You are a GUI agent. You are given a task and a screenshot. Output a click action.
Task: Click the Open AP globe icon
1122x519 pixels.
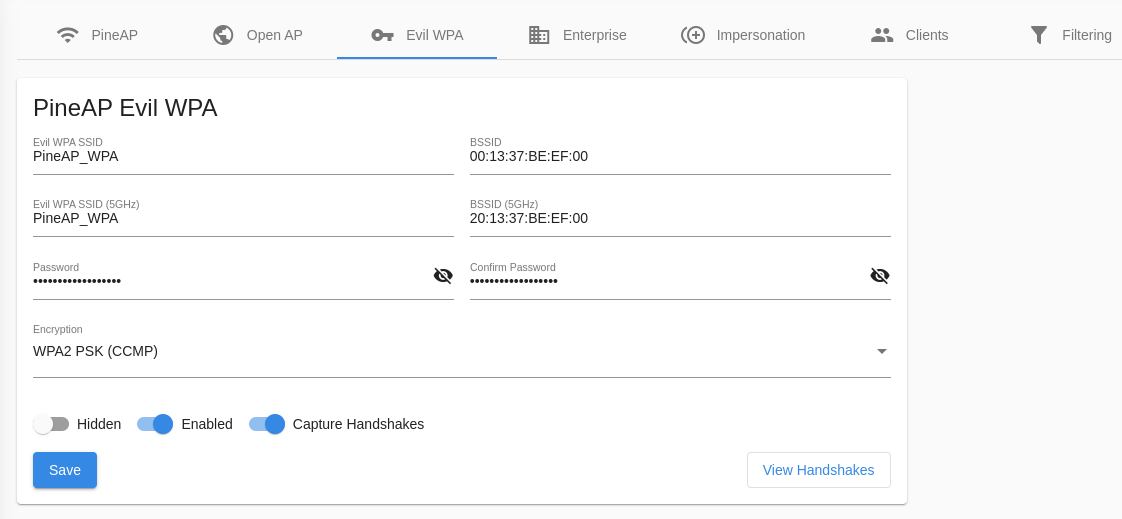pyautogui.click(x=223, y=35)
